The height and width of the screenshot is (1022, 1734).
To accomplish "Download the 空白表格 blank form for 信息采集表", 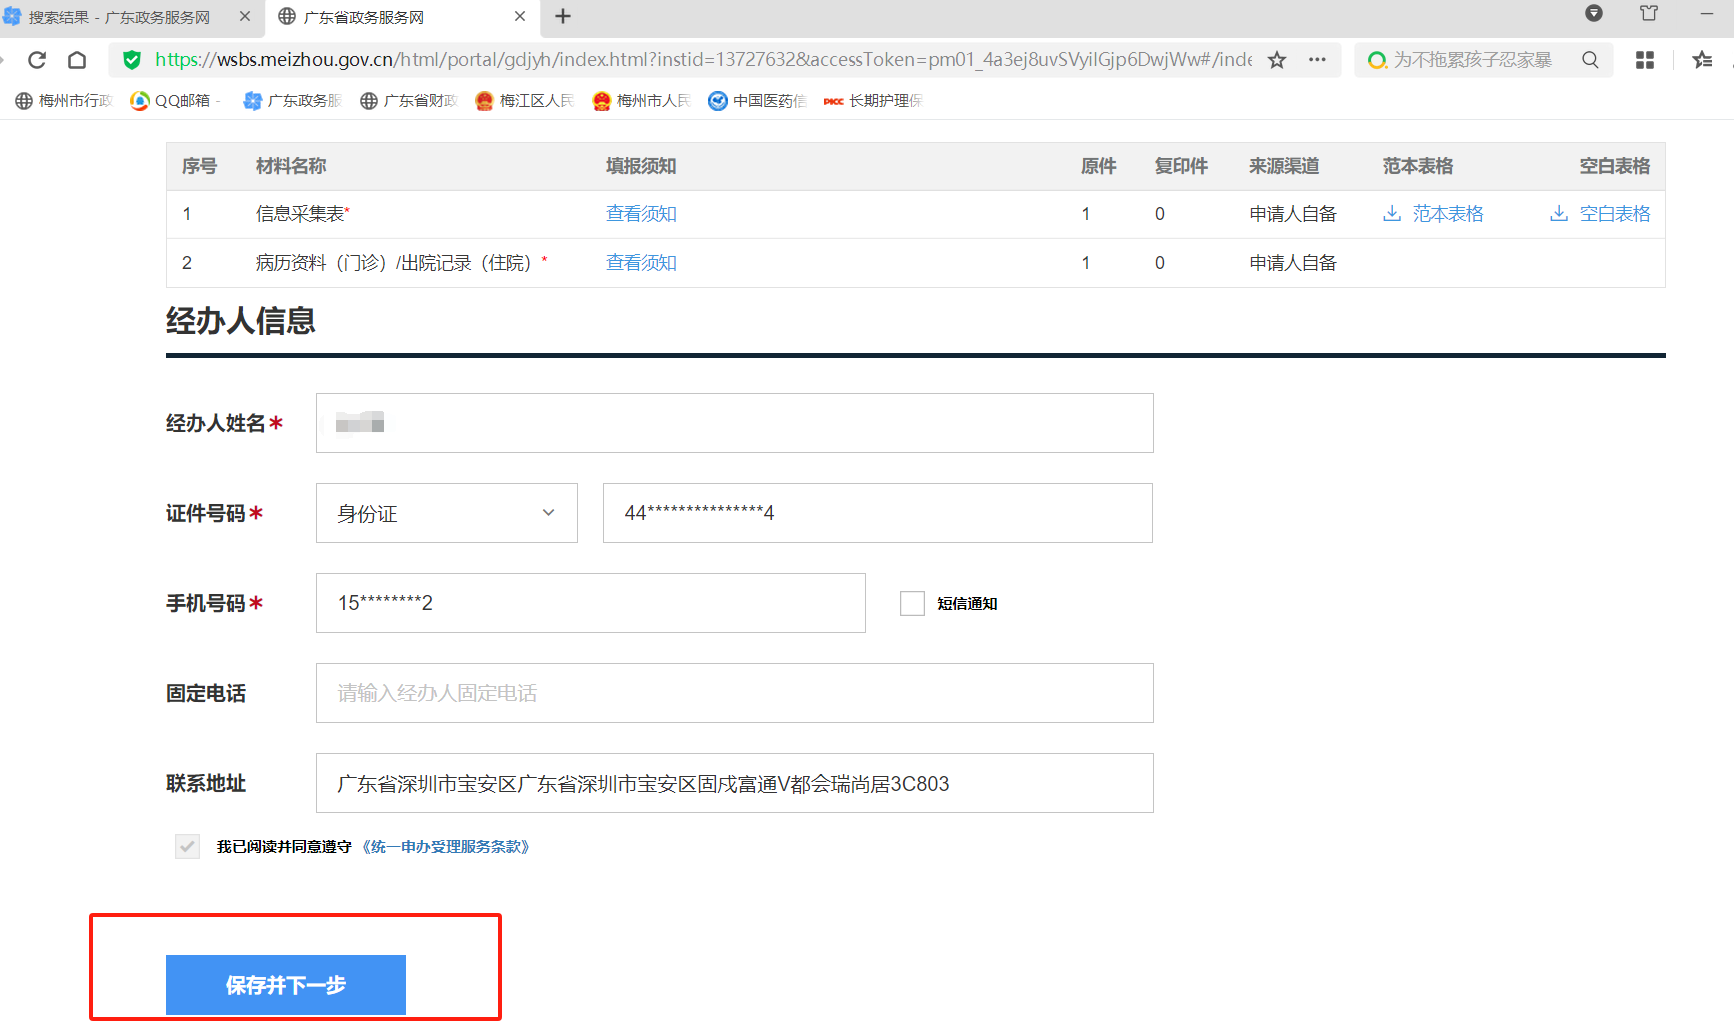I will (x=1610, y=213).
